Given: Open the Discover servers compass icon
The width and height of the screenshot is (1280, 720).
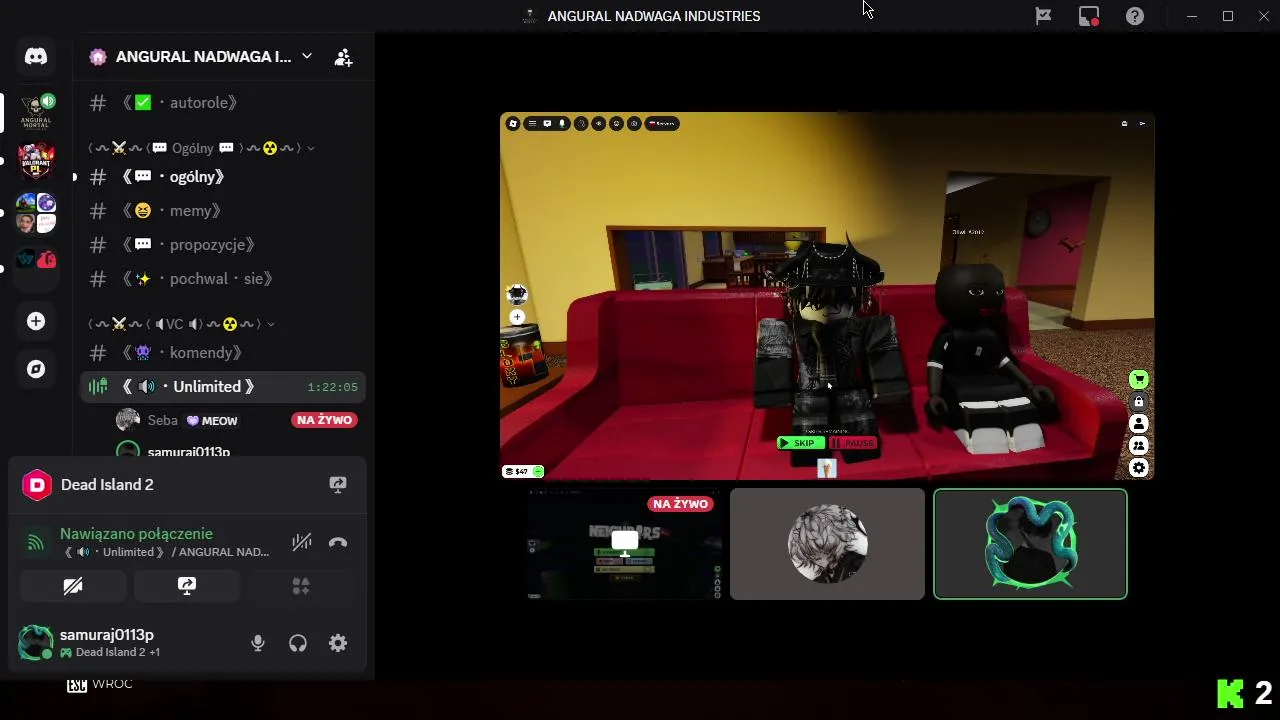Looking at the screenshot, I should click(x=36, y=369).
